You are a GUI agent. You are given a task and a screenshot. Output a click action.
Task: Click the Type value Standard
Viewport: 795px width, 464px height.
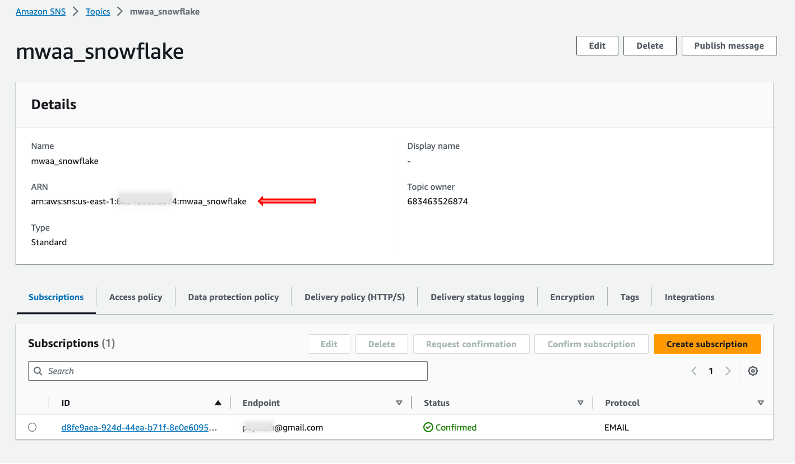click(49, 242)
